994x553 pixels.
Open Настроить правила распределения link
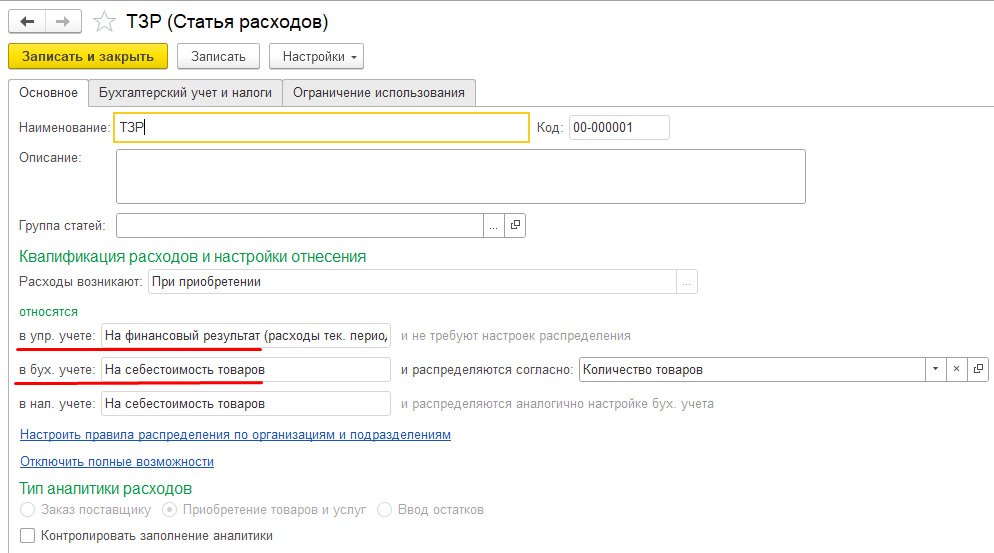coord(235,435)
